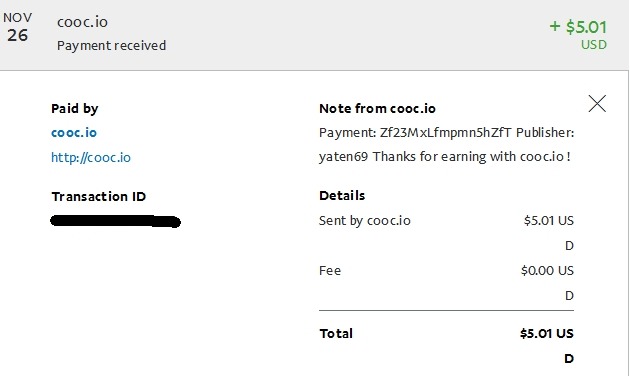The width and height of the screenshot is (630, 376).
Task: Close the transaction details with the X icon
Action: pos(597,104)
